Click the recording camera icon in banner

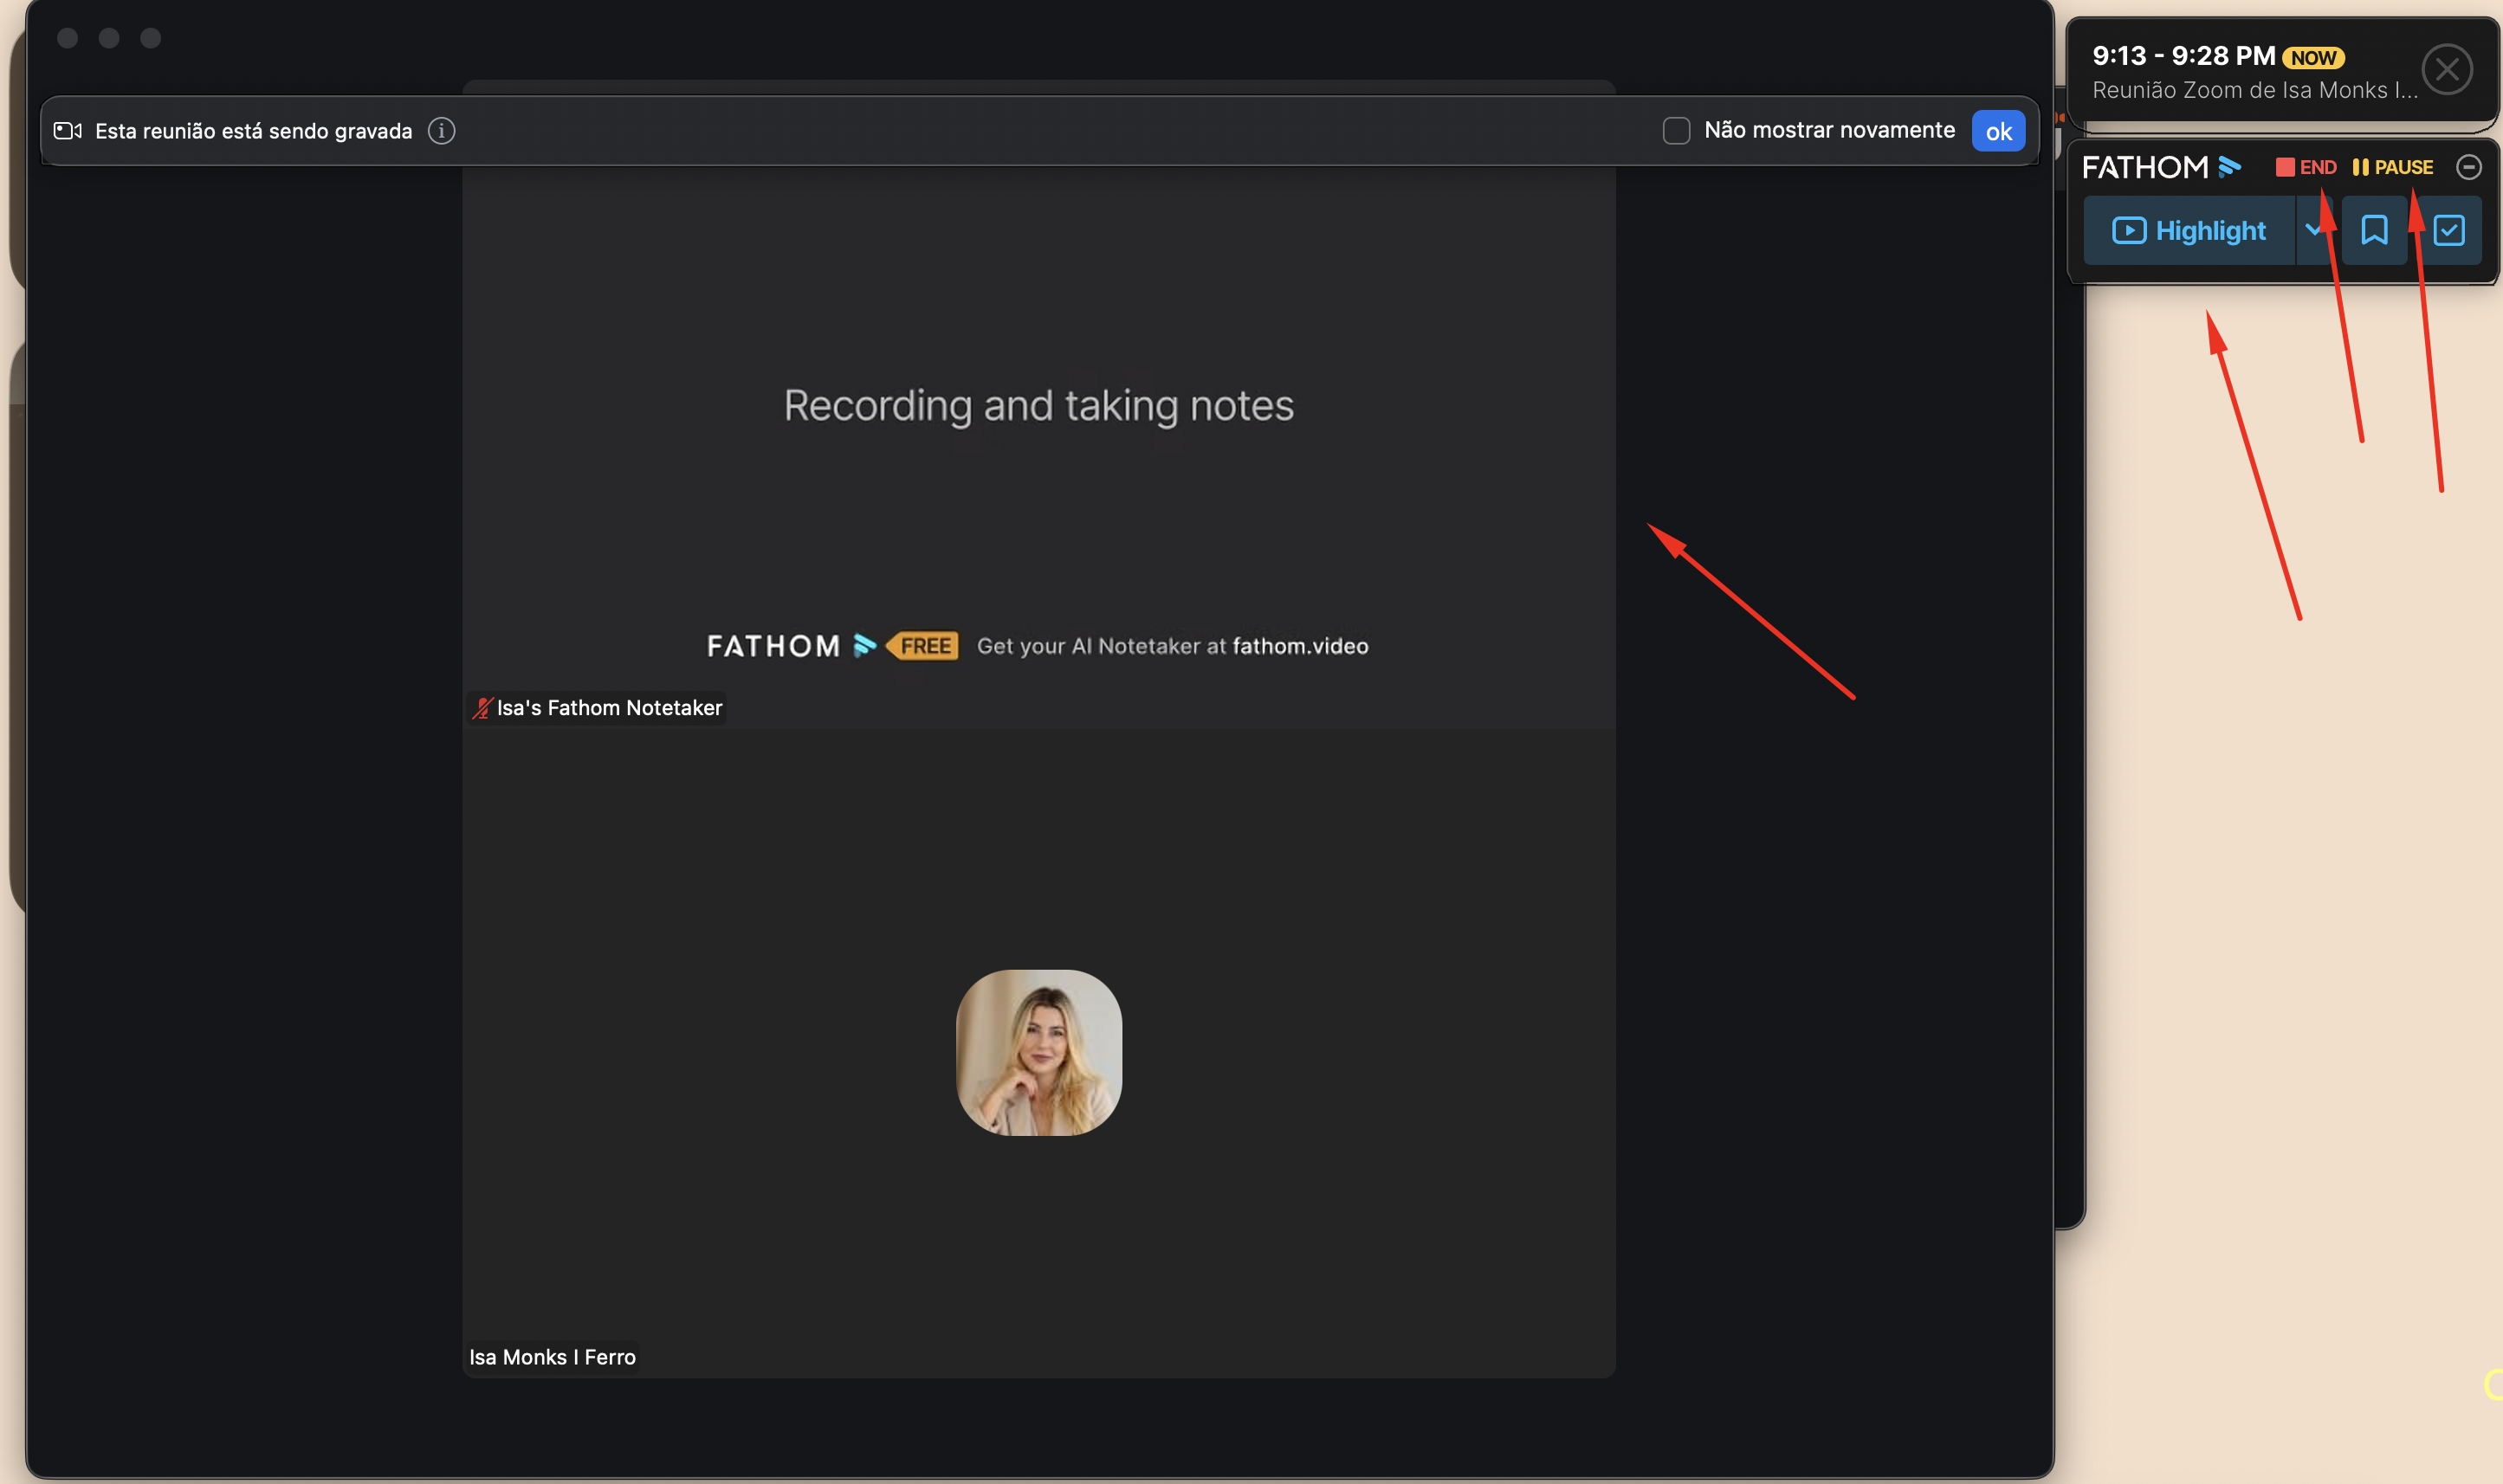(x=67, y=131)
